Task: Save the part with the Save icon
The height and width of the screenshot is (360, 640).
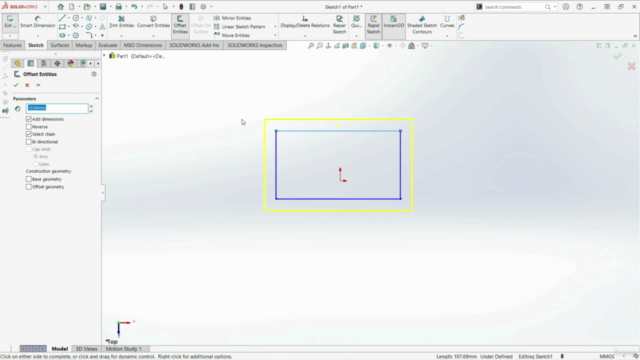Action: tap(103, 7)
